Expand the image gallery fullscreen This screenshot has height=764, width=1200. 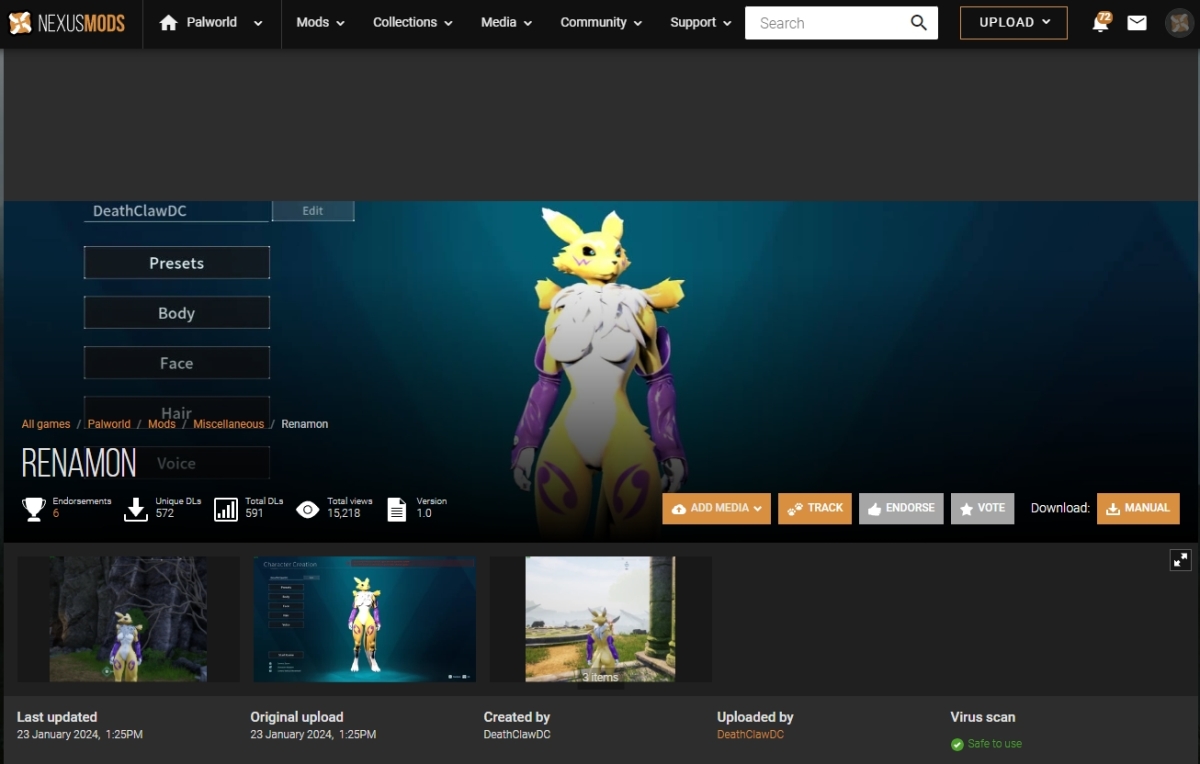point(1180,560)
